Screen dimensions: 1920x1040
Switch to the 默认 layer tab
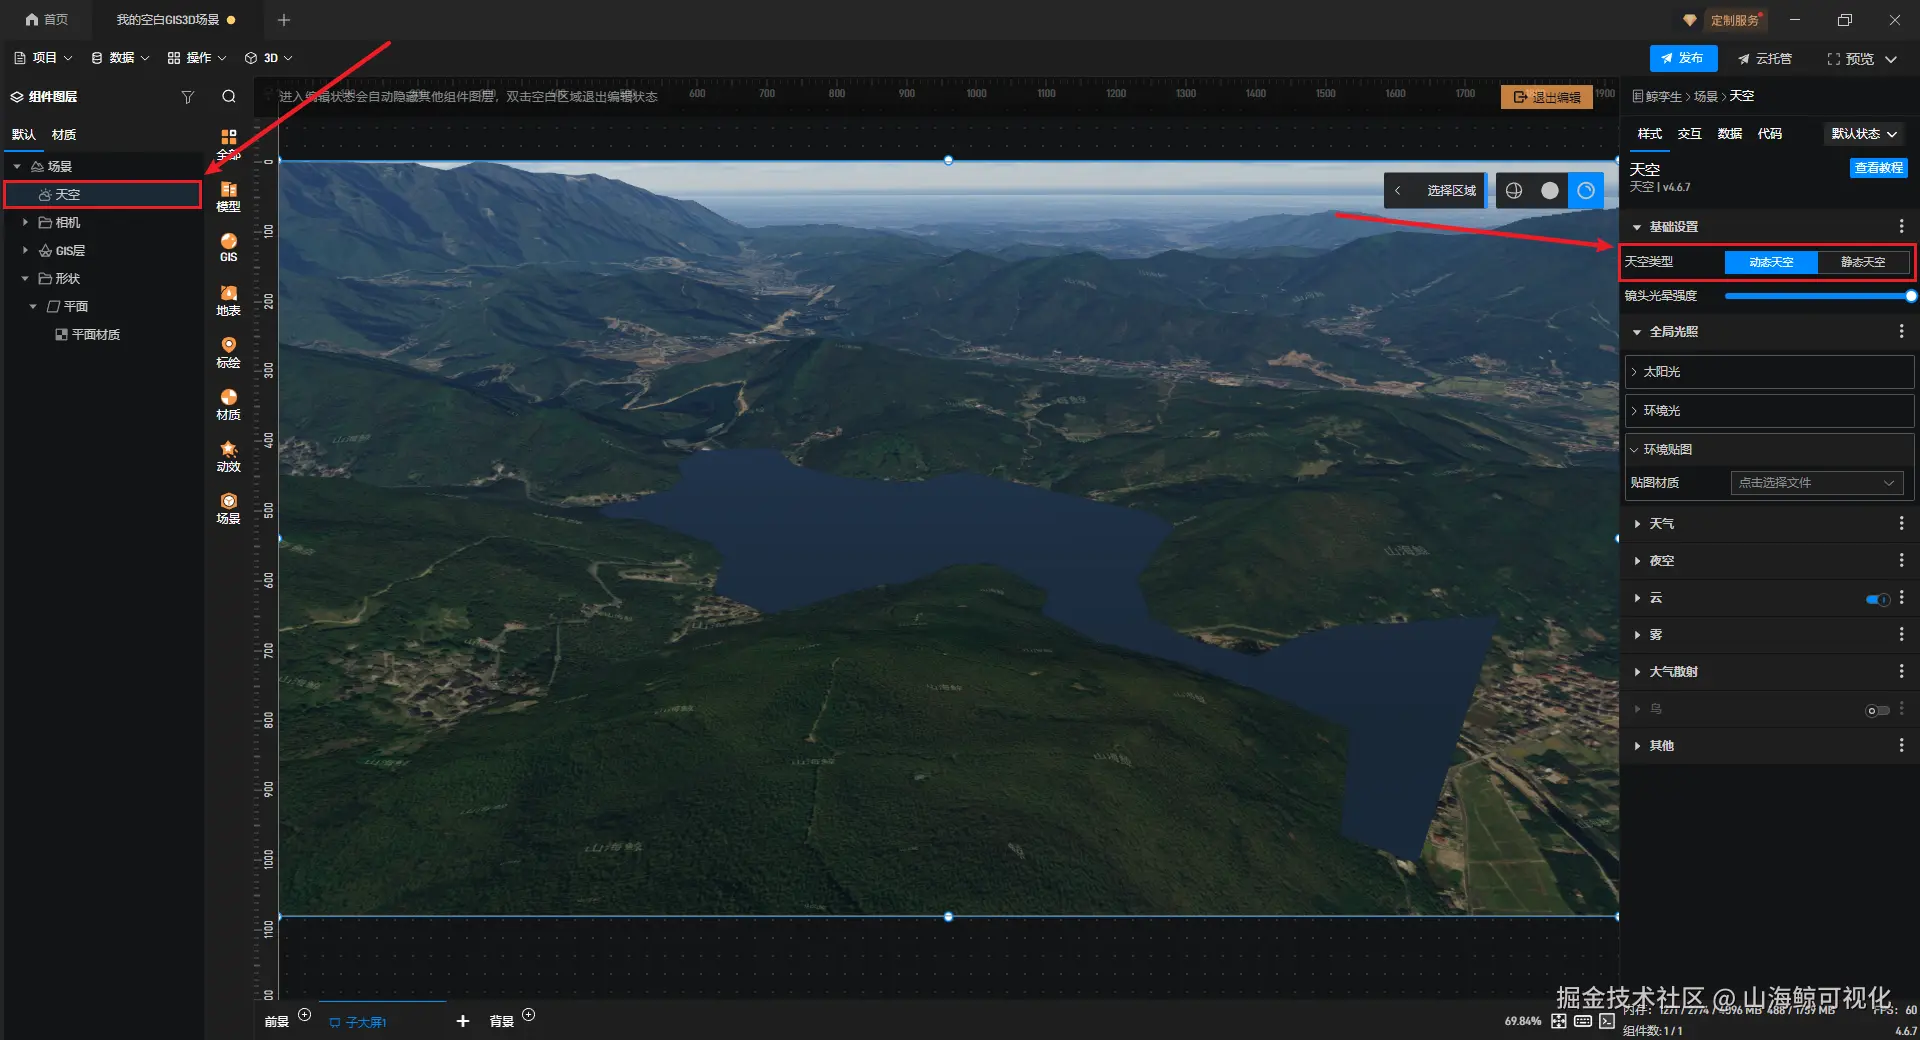24,135
